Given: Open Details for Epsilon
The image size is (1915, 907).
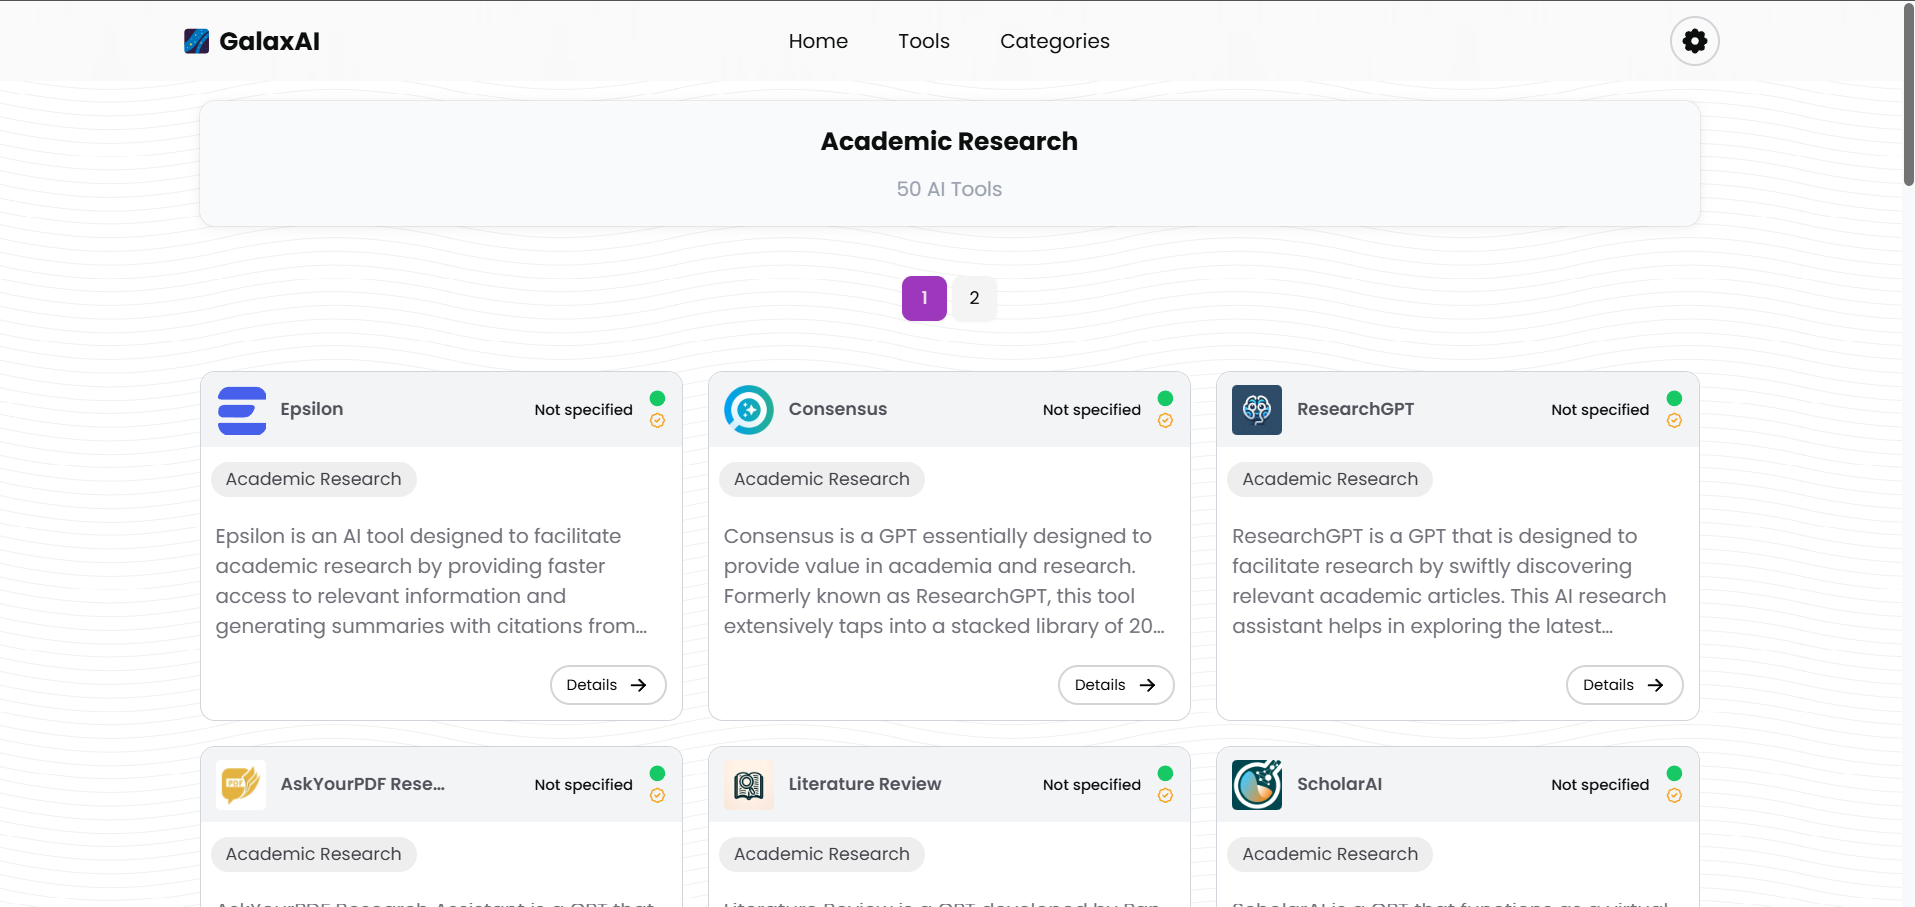Looking at the screenshot, I should (x=608, y=685).
